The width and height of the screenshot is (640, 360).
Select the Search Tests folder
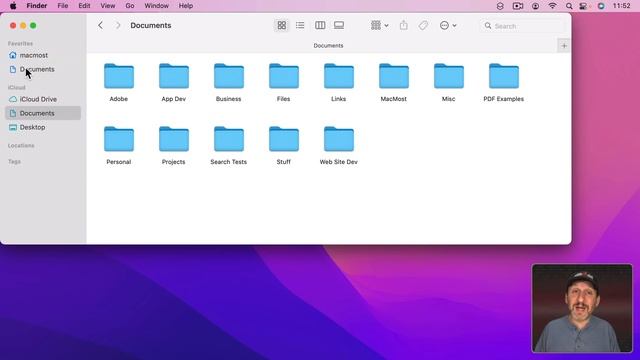pos(229,145)
